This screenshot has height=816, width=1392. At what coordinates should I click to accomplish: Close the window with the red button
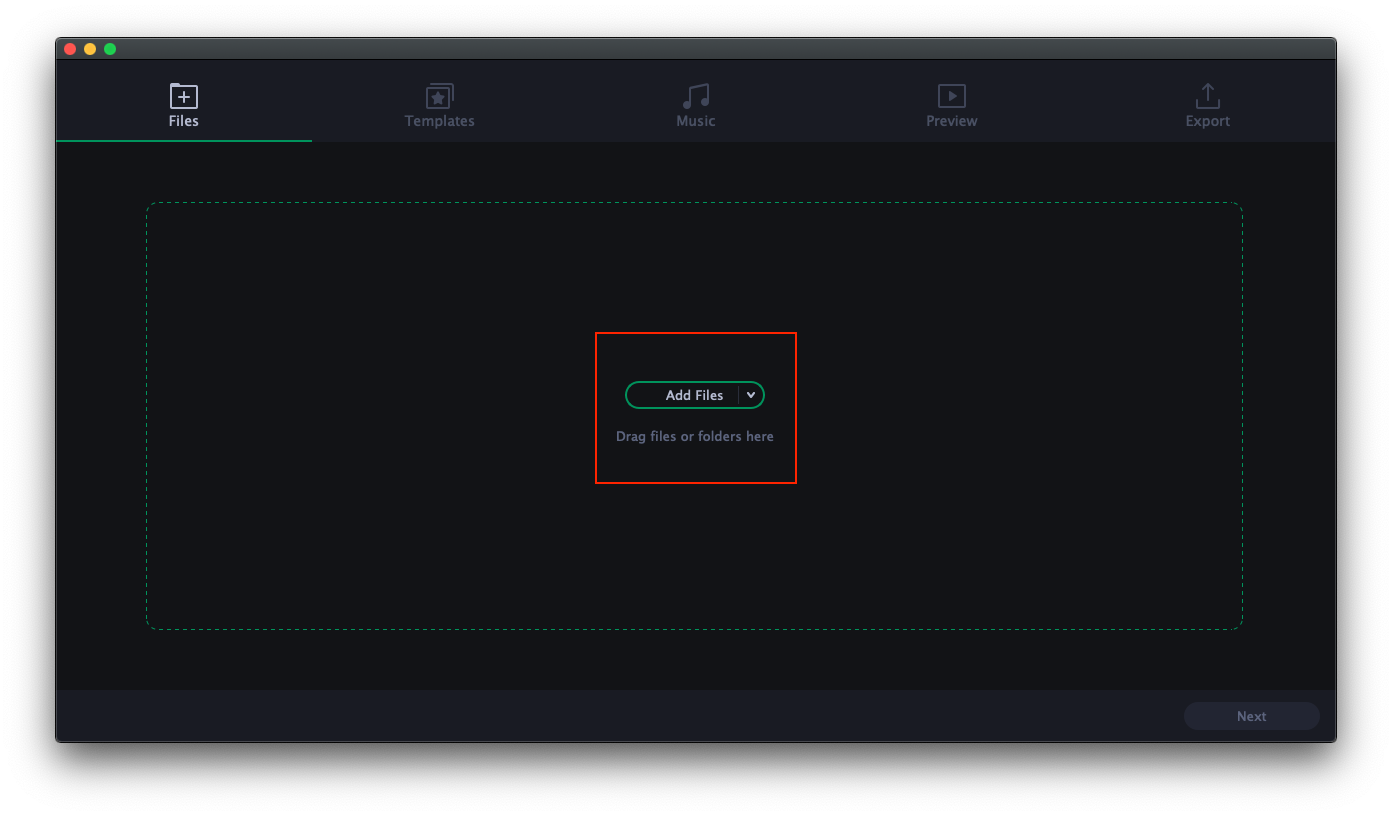point(70,48)
